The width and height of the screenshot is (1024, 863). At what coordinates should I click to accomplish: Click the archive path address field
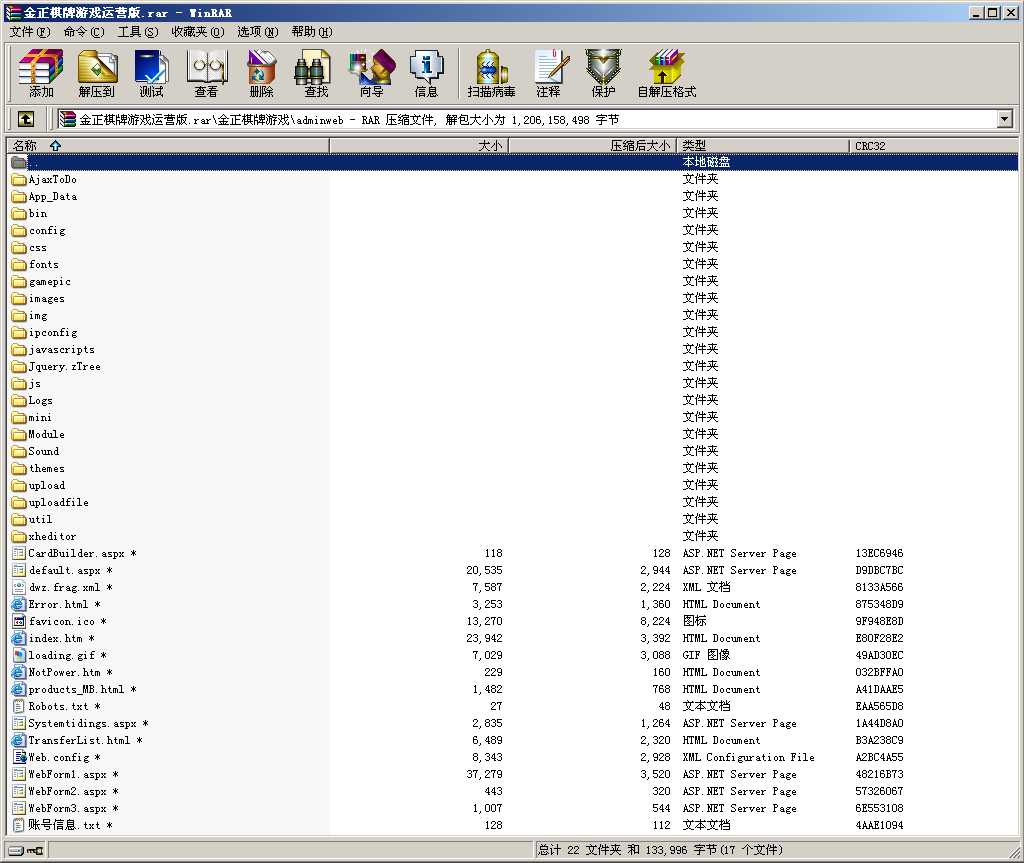(526, 120)
